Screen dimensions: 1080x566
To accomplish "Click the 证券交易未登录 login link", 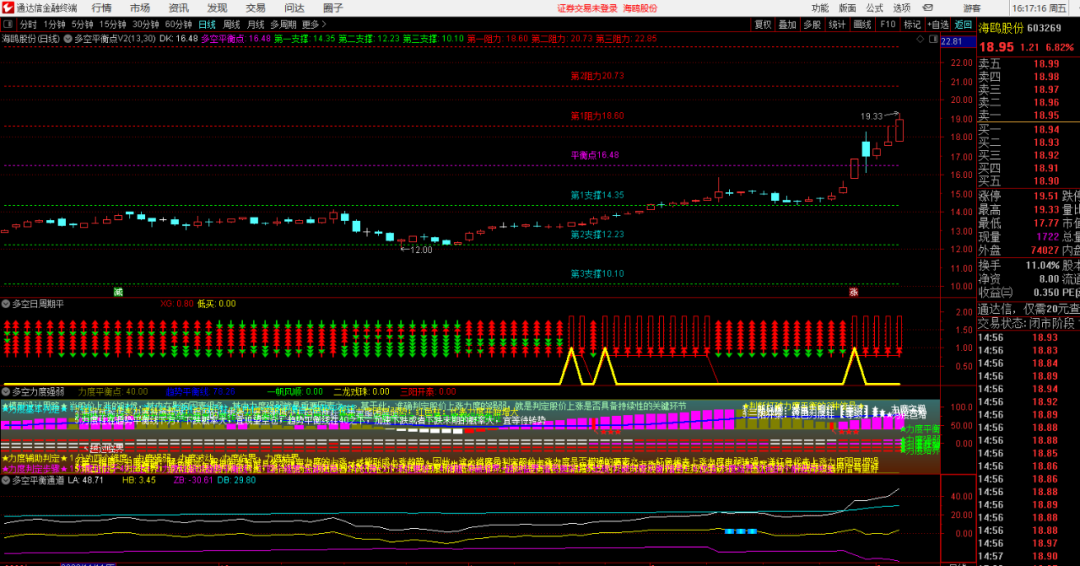I will [x=586, y=8].
